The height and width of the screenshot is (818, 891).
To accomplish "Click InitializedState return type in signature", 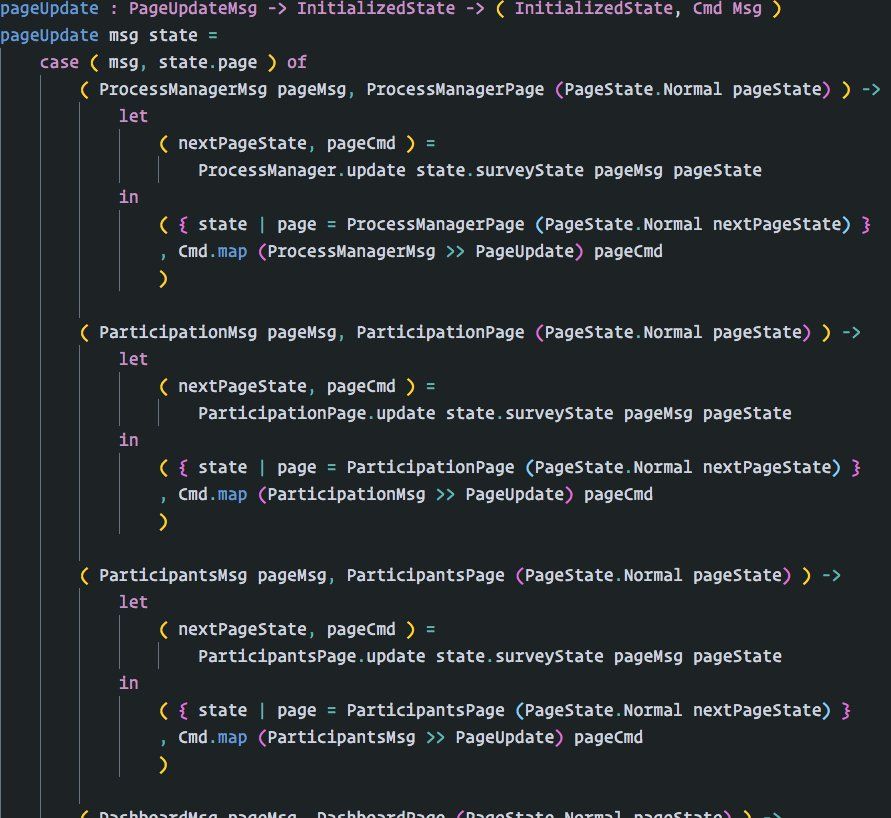I will point(593,9).
